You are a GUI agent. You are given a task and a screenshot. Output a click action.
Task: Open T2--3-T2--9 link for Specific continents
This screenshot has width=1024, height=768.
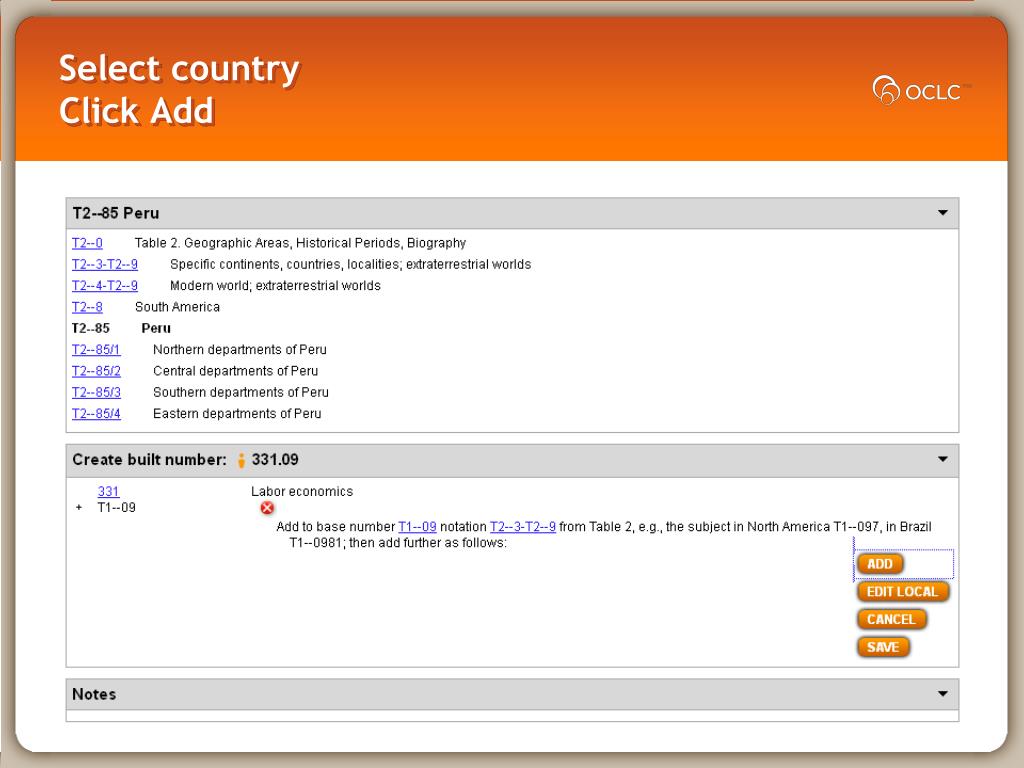point(104,264)
